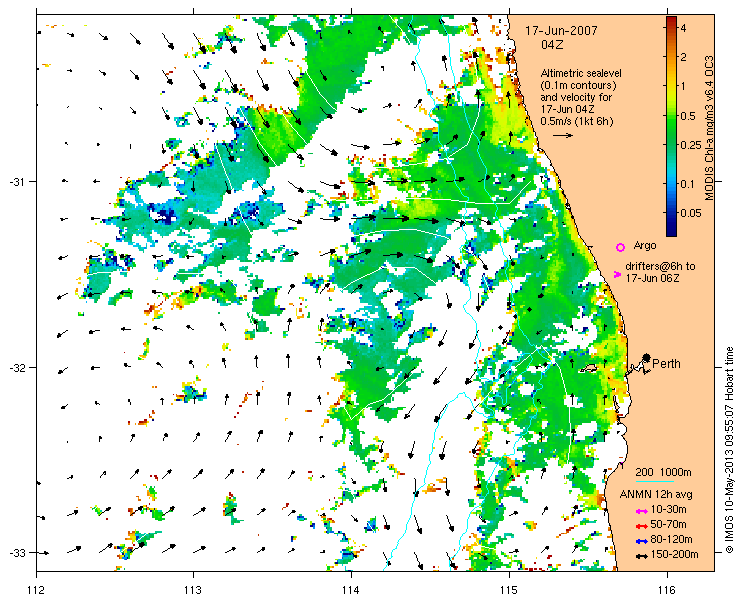
Task: Click the velocity scale reference arrow
Action: coord(563,135)
